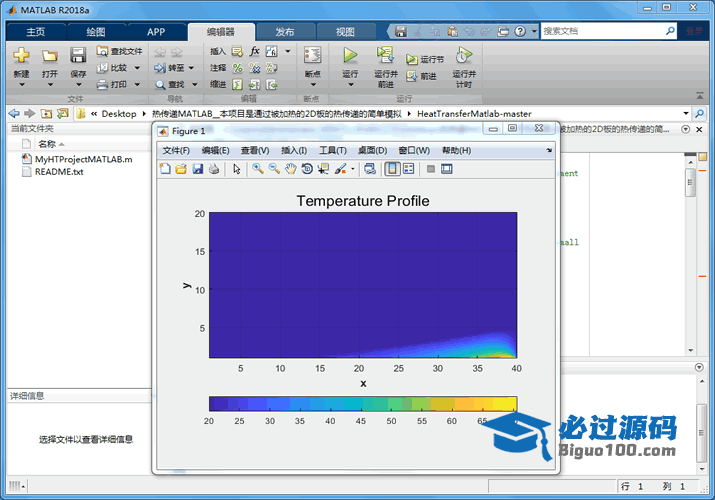Image resolution: width=715 pixels, height=500 pixels.
Task: Click the 运行并前进 (Run and Advance) icon
Action: click(386, 56)
